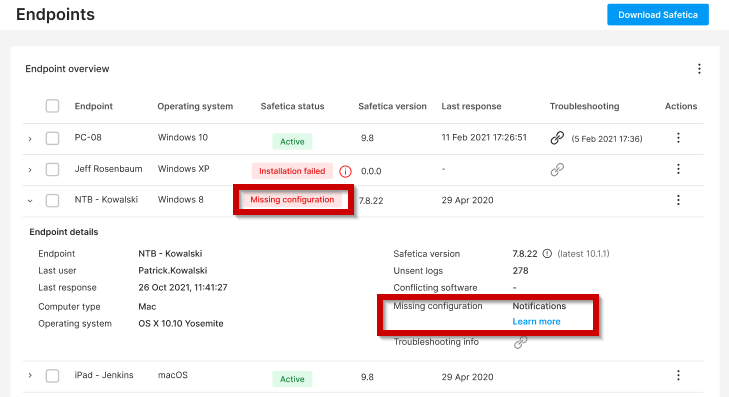Click the Safetica version column header
Viewport: 729px width, 397px height.
[x=392, y=106]
